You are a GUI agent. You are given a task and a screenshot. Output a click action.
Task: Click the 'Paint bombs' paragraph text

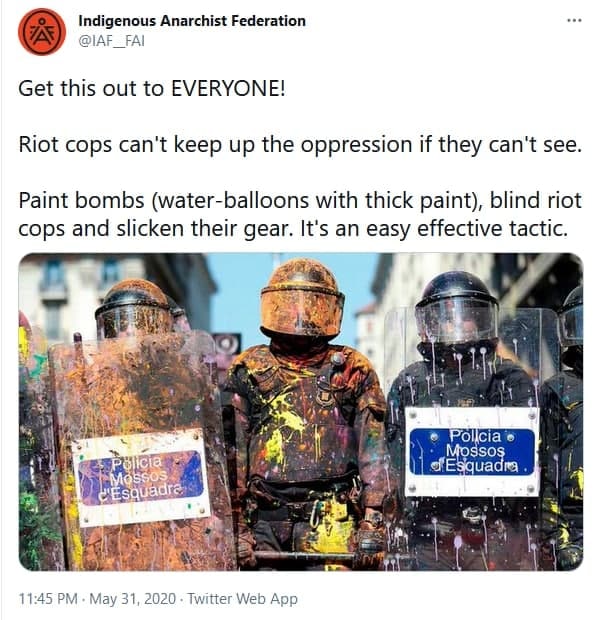tap(300, 214)
